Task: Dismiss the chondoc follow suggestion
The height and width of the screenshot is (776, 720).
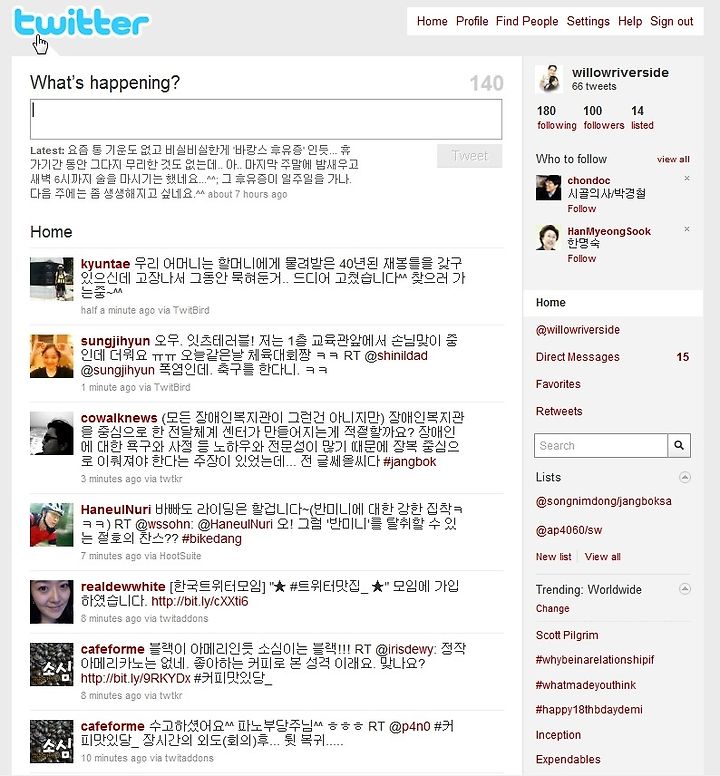Action: coord(687,178)
